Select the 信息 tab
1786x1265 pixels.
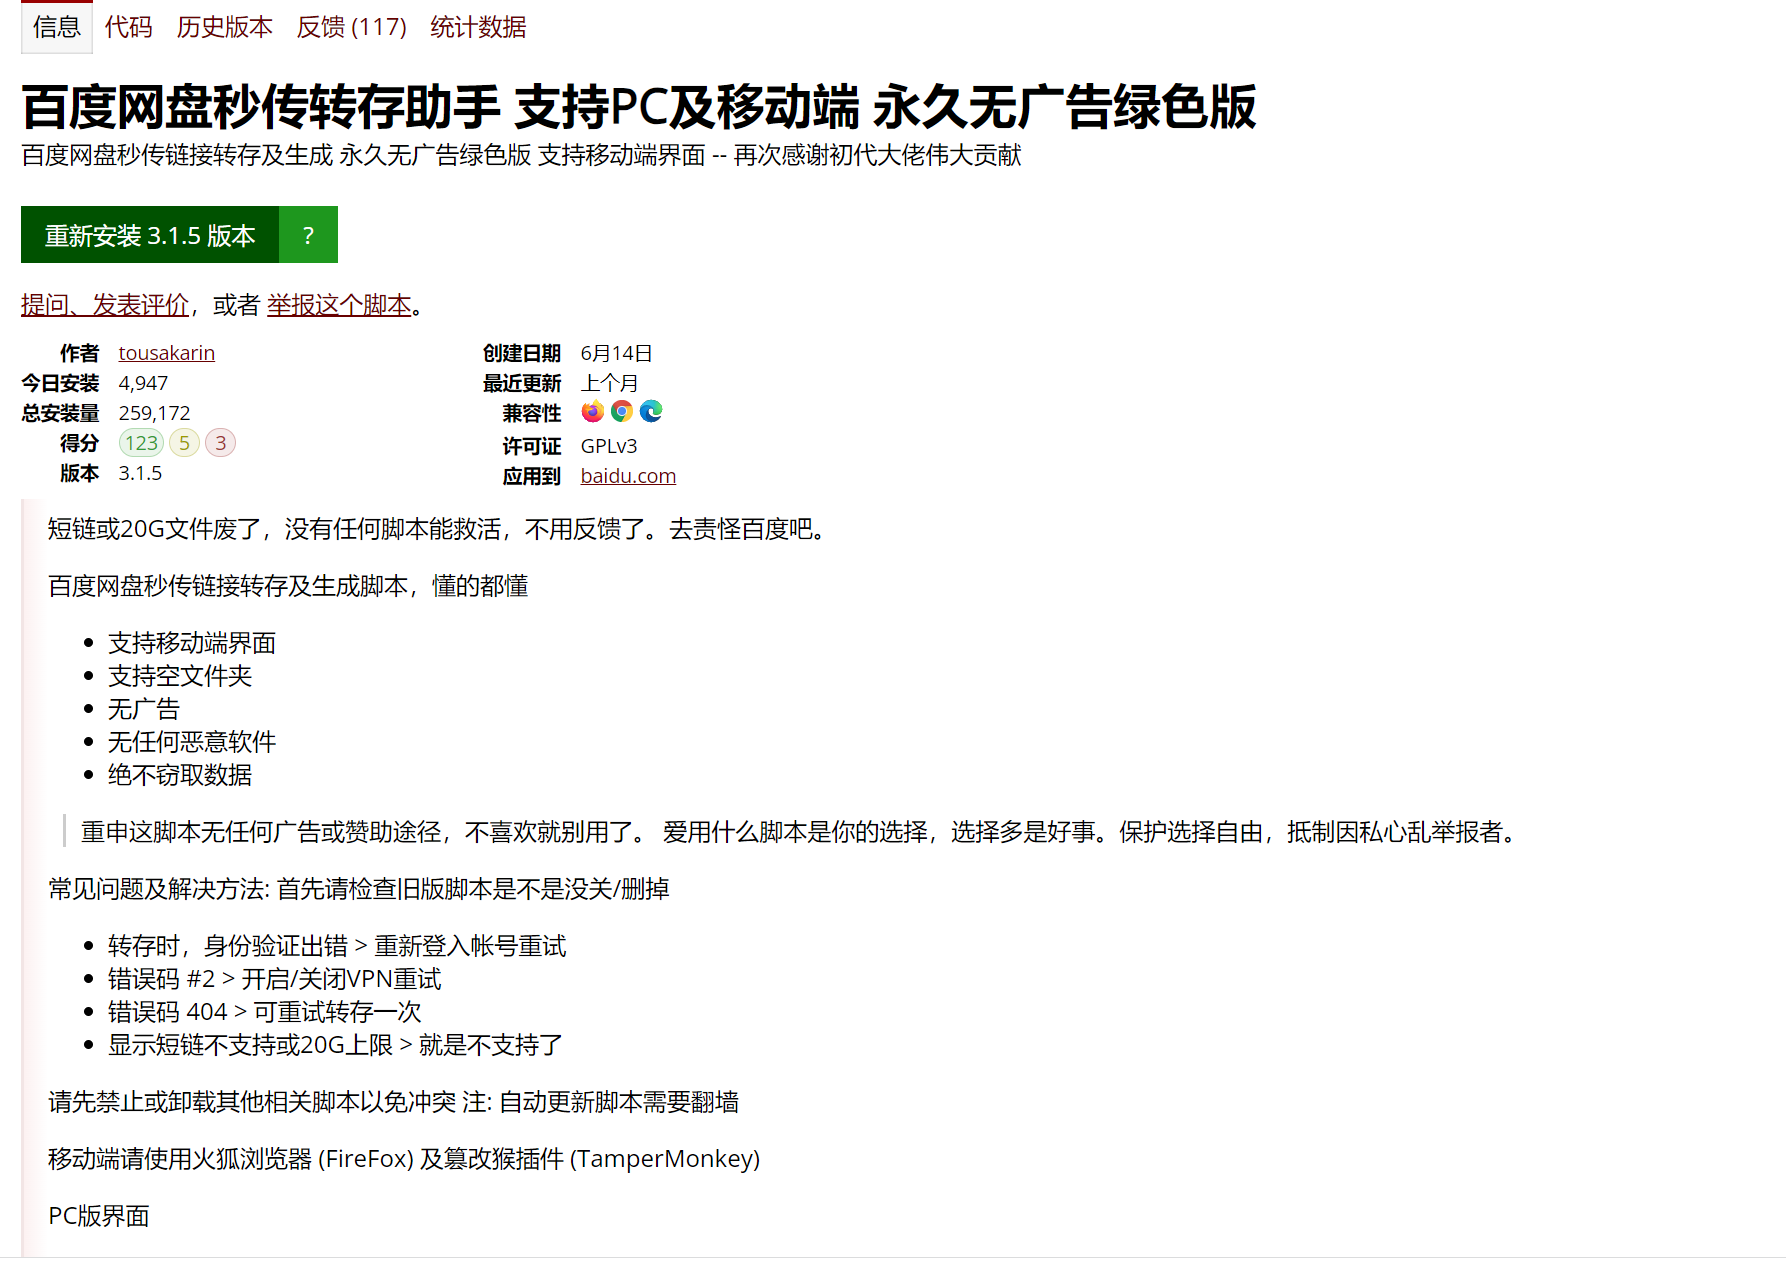pos(57,27)
